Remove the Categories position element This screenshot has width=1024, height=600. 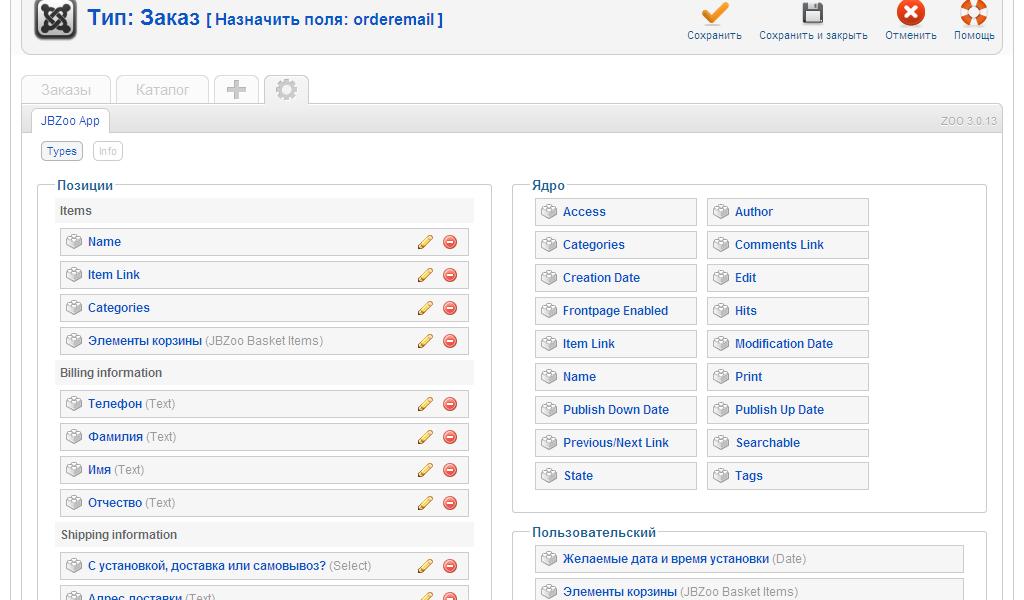(450, 308)
